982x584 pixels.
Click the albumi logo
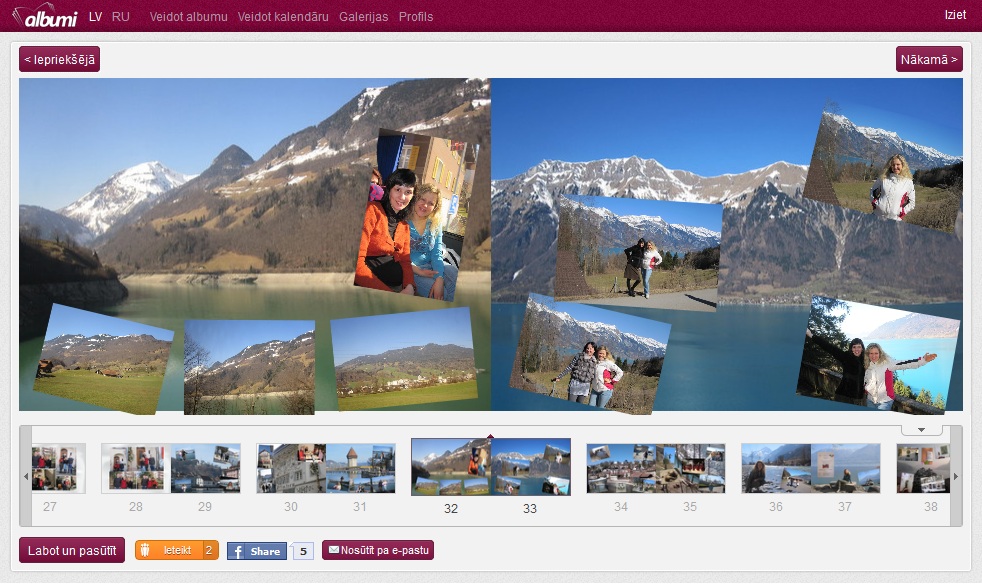pyautogui.click(x=45, y=16)
